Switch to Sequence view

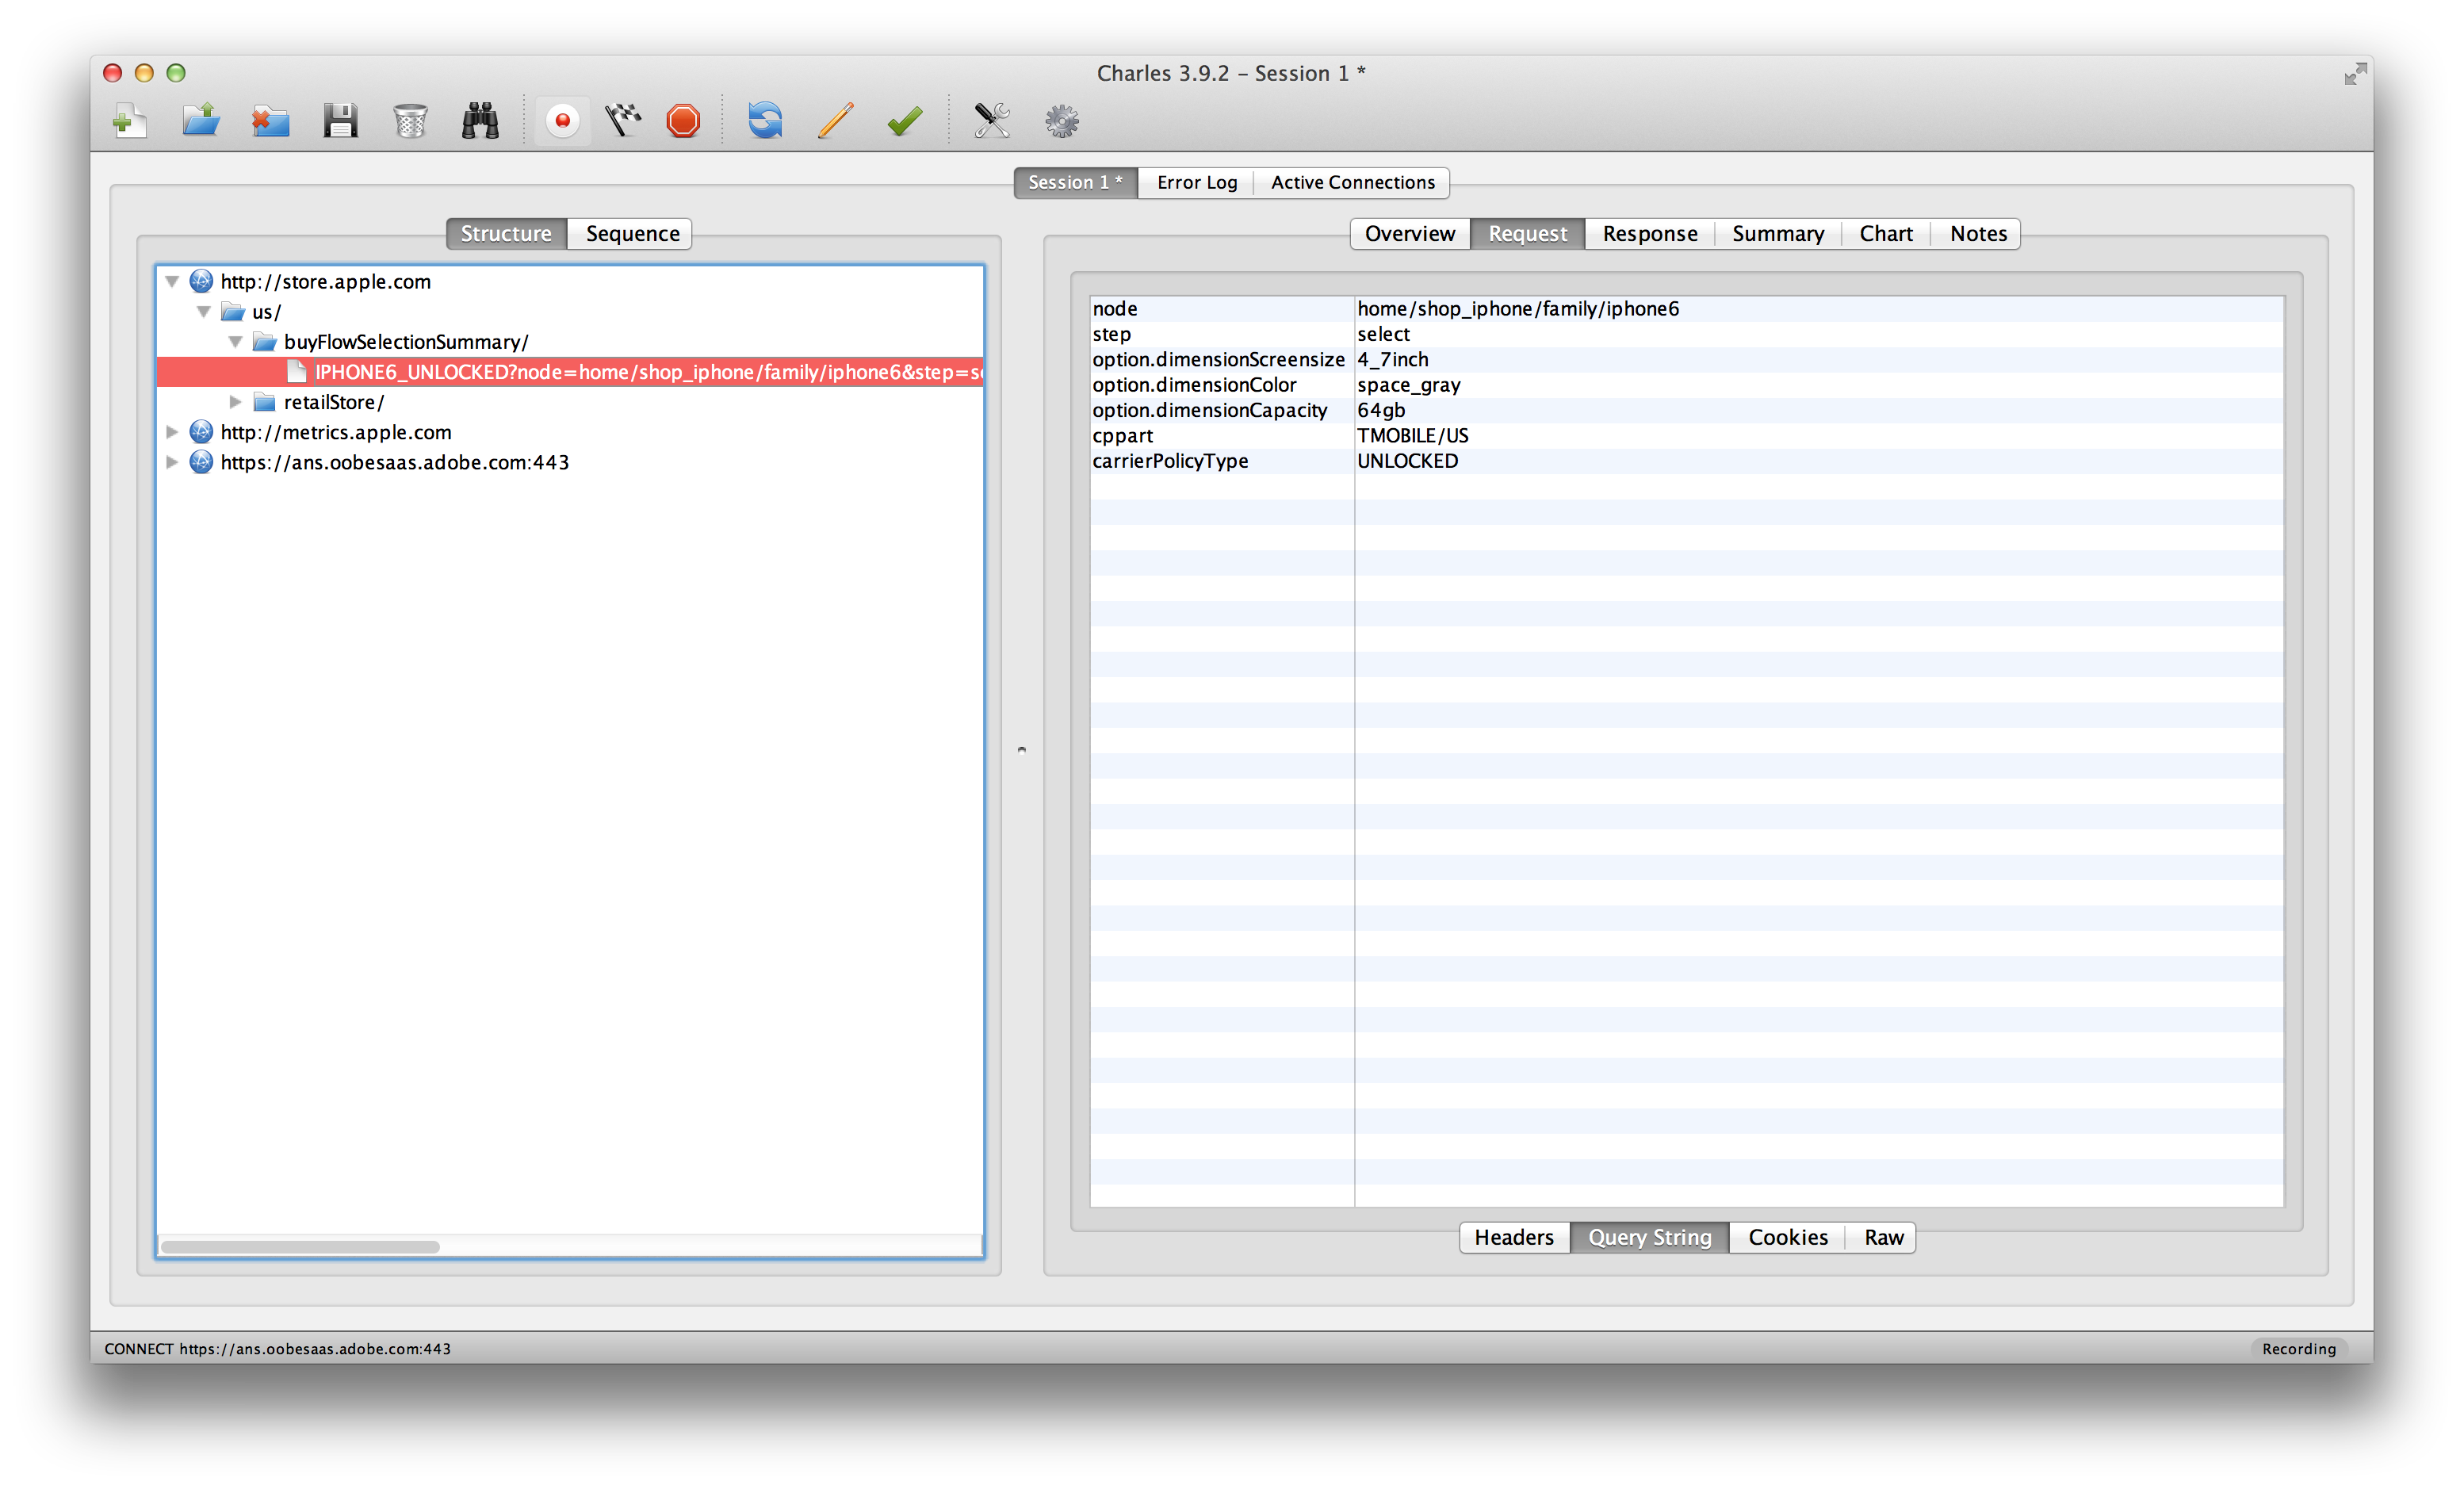632,233
